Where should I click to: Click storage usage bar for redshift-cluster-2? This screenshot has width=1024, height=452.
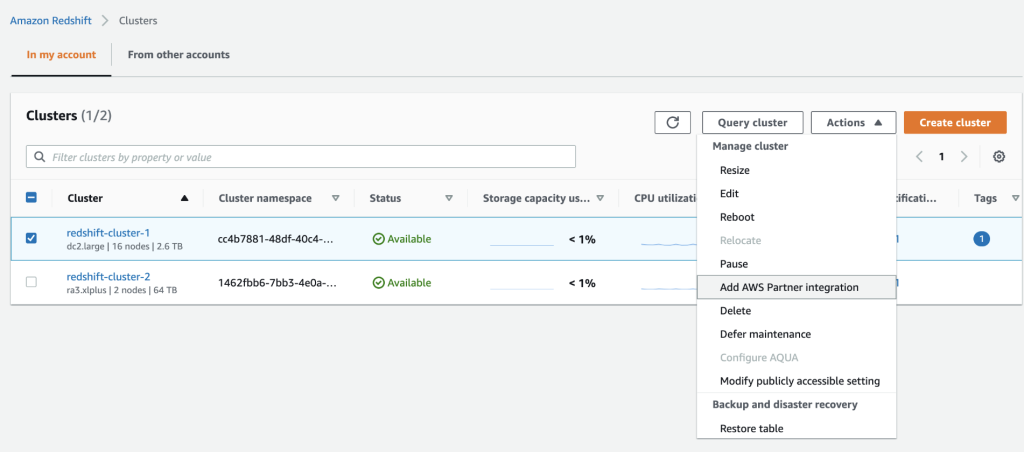pos(522,288)
